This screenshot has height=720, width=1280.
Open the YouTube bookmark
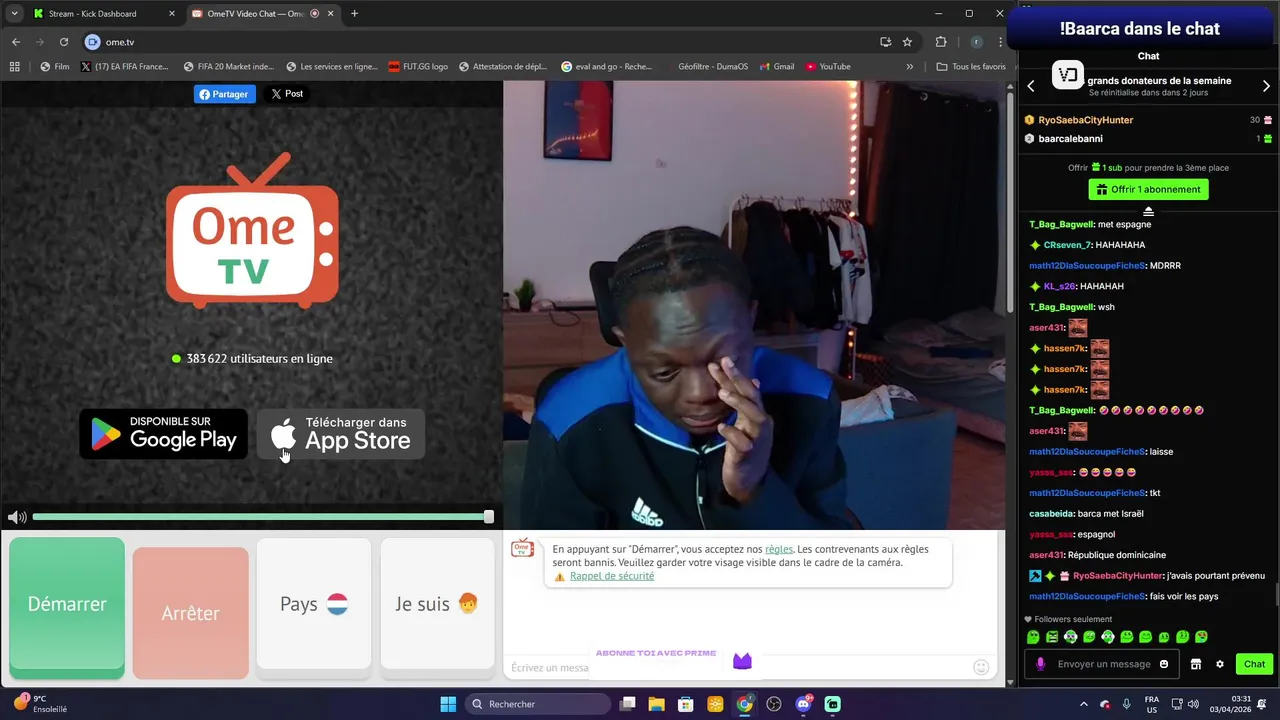tap(827, 67)
